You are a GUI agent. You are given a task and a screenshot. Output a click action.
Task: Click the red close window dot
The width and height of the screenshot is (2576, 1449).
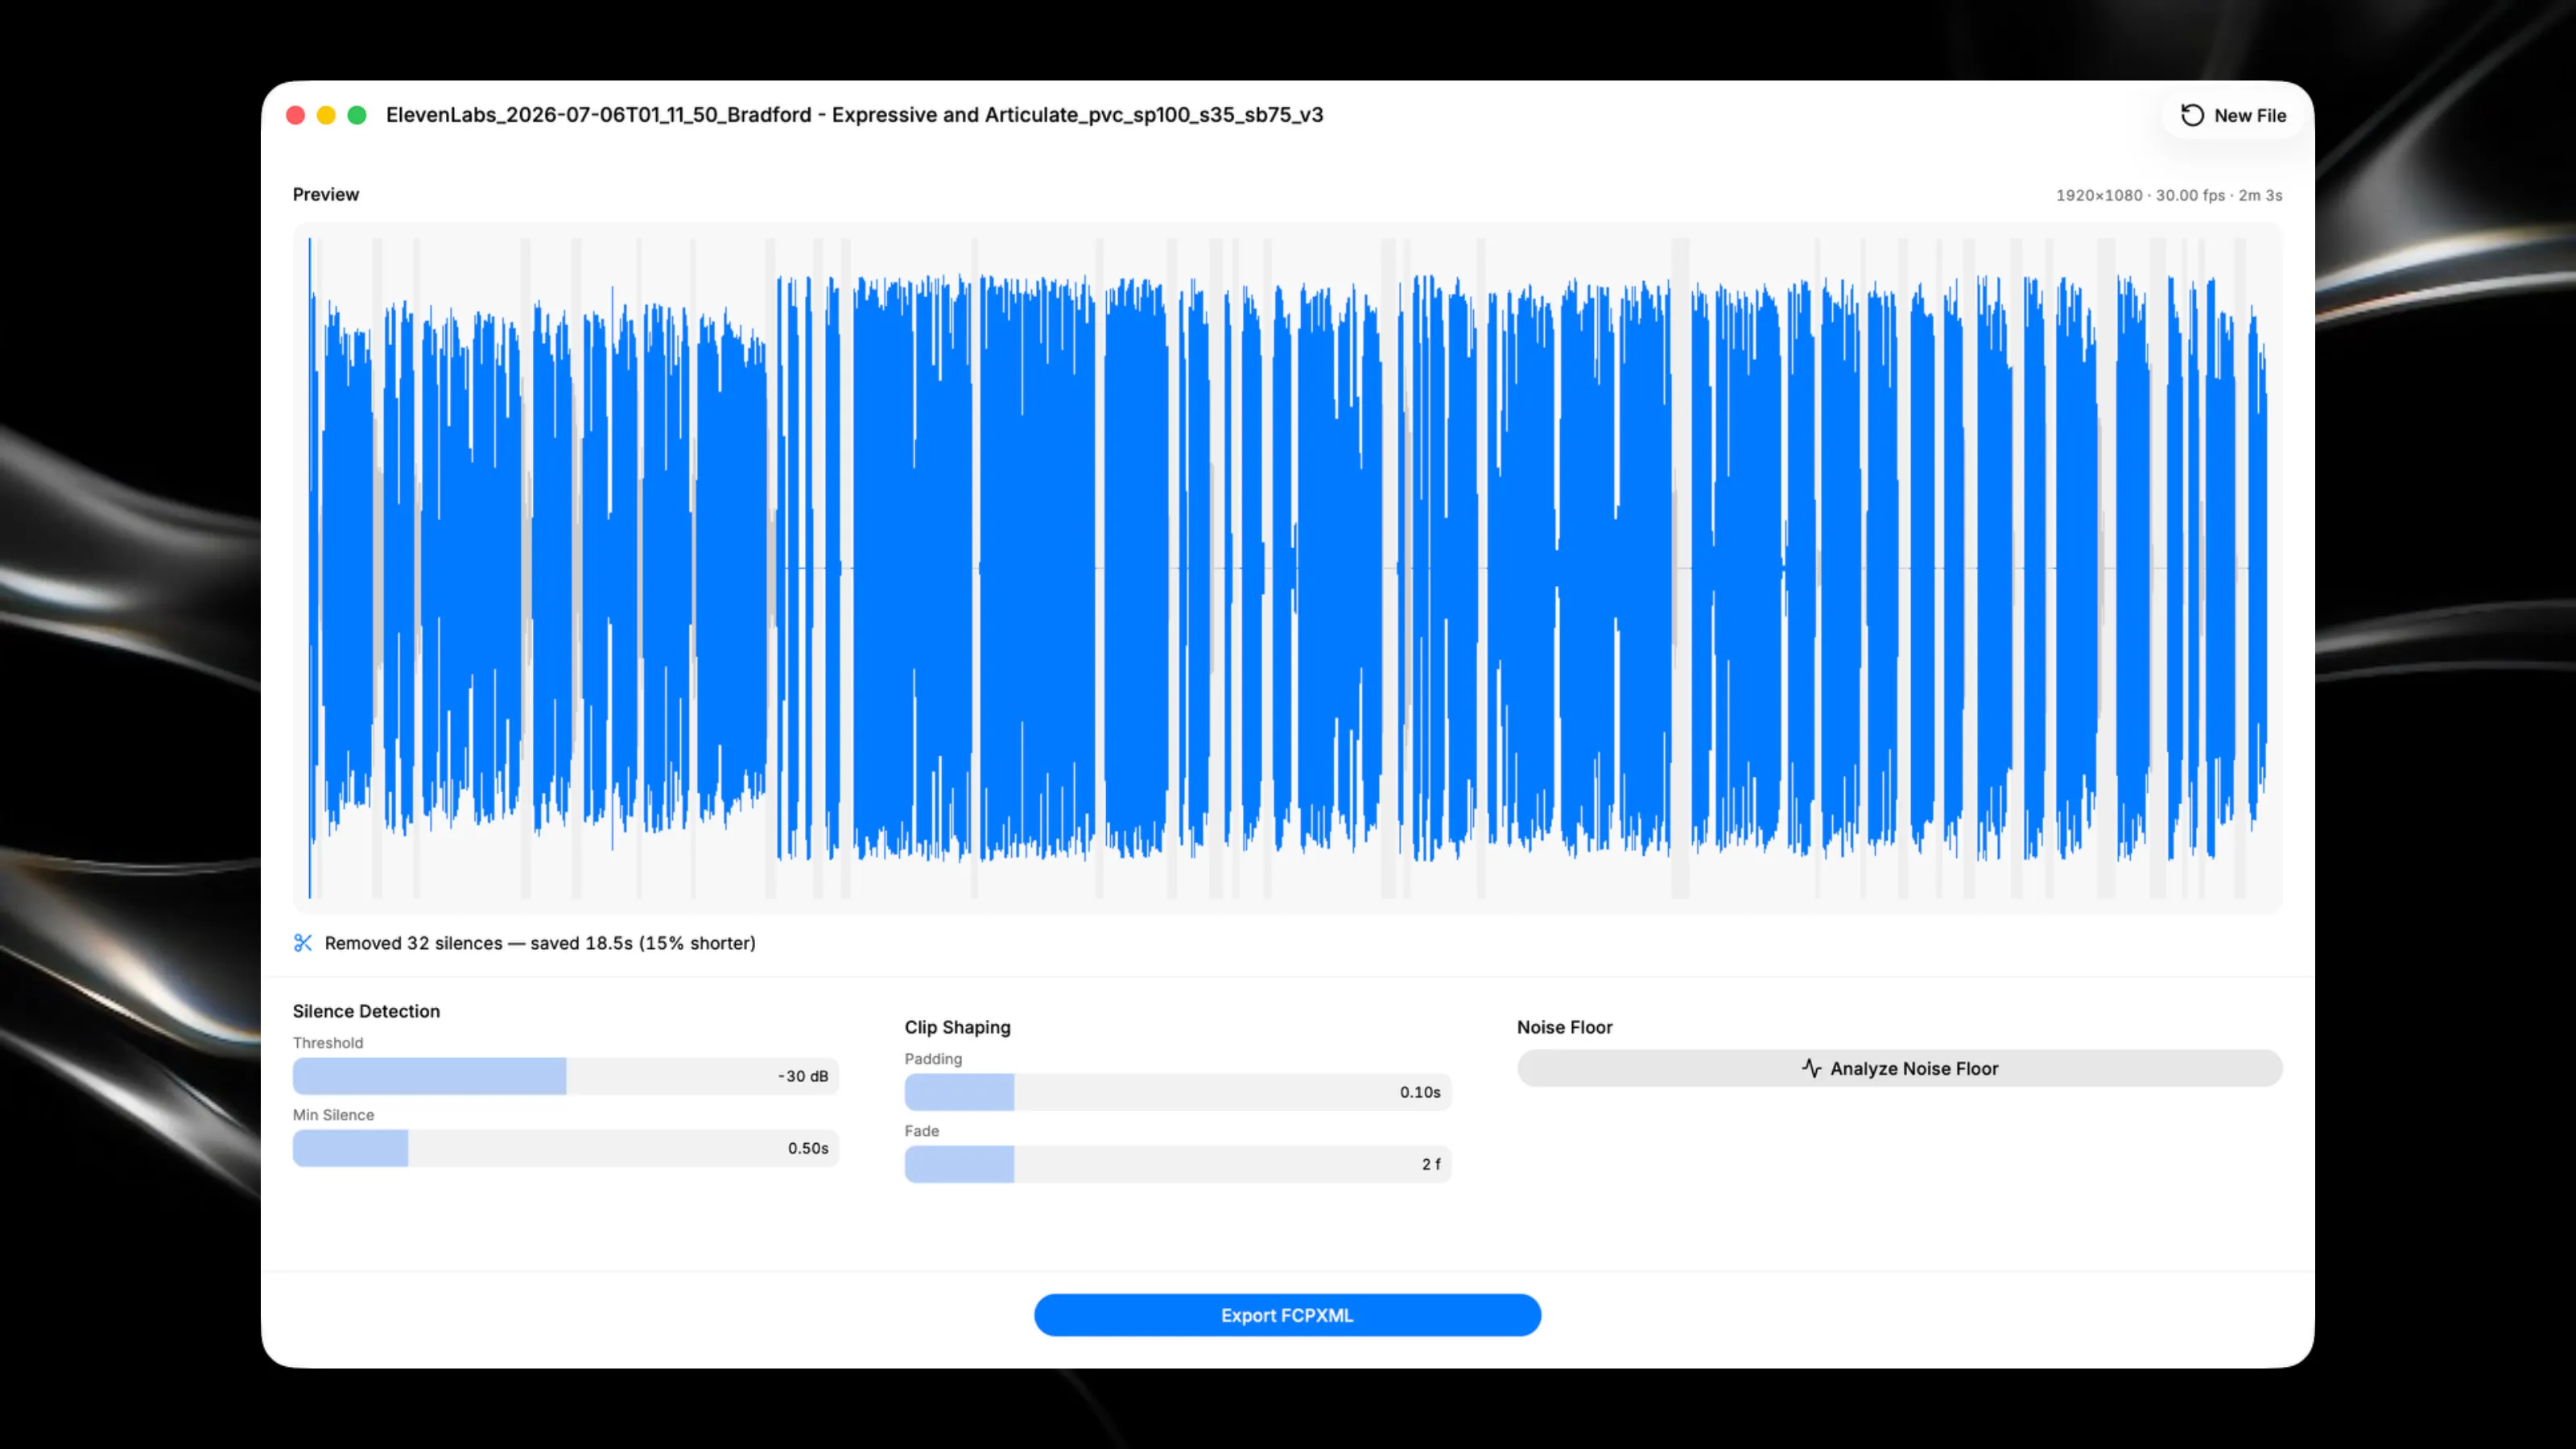pos(295,115)
